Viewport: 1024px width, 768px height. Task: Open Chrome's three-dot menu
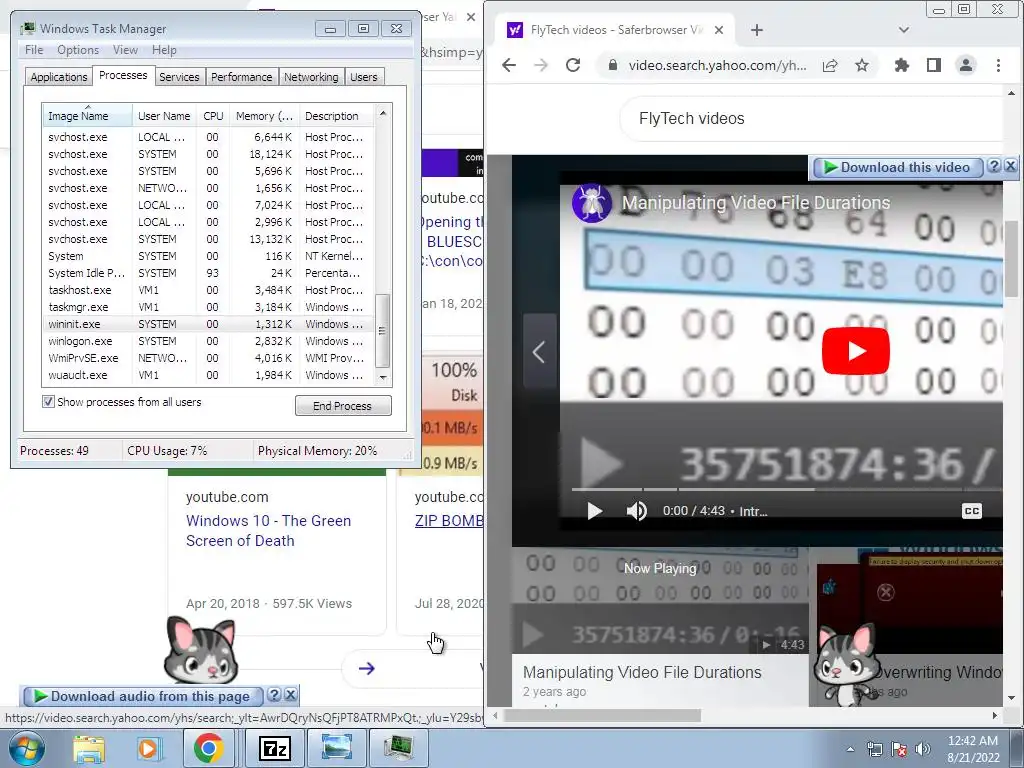click(x=998, y=65)
